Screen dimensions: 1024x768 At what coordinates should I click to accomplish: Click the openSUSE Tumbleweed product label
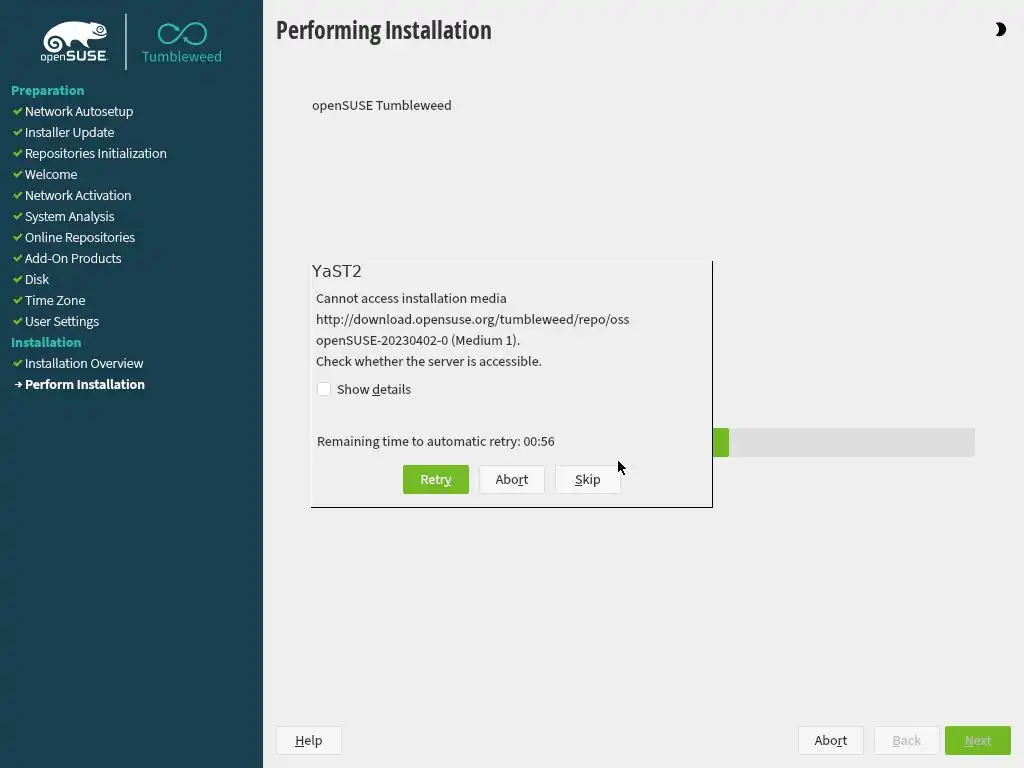381,105
